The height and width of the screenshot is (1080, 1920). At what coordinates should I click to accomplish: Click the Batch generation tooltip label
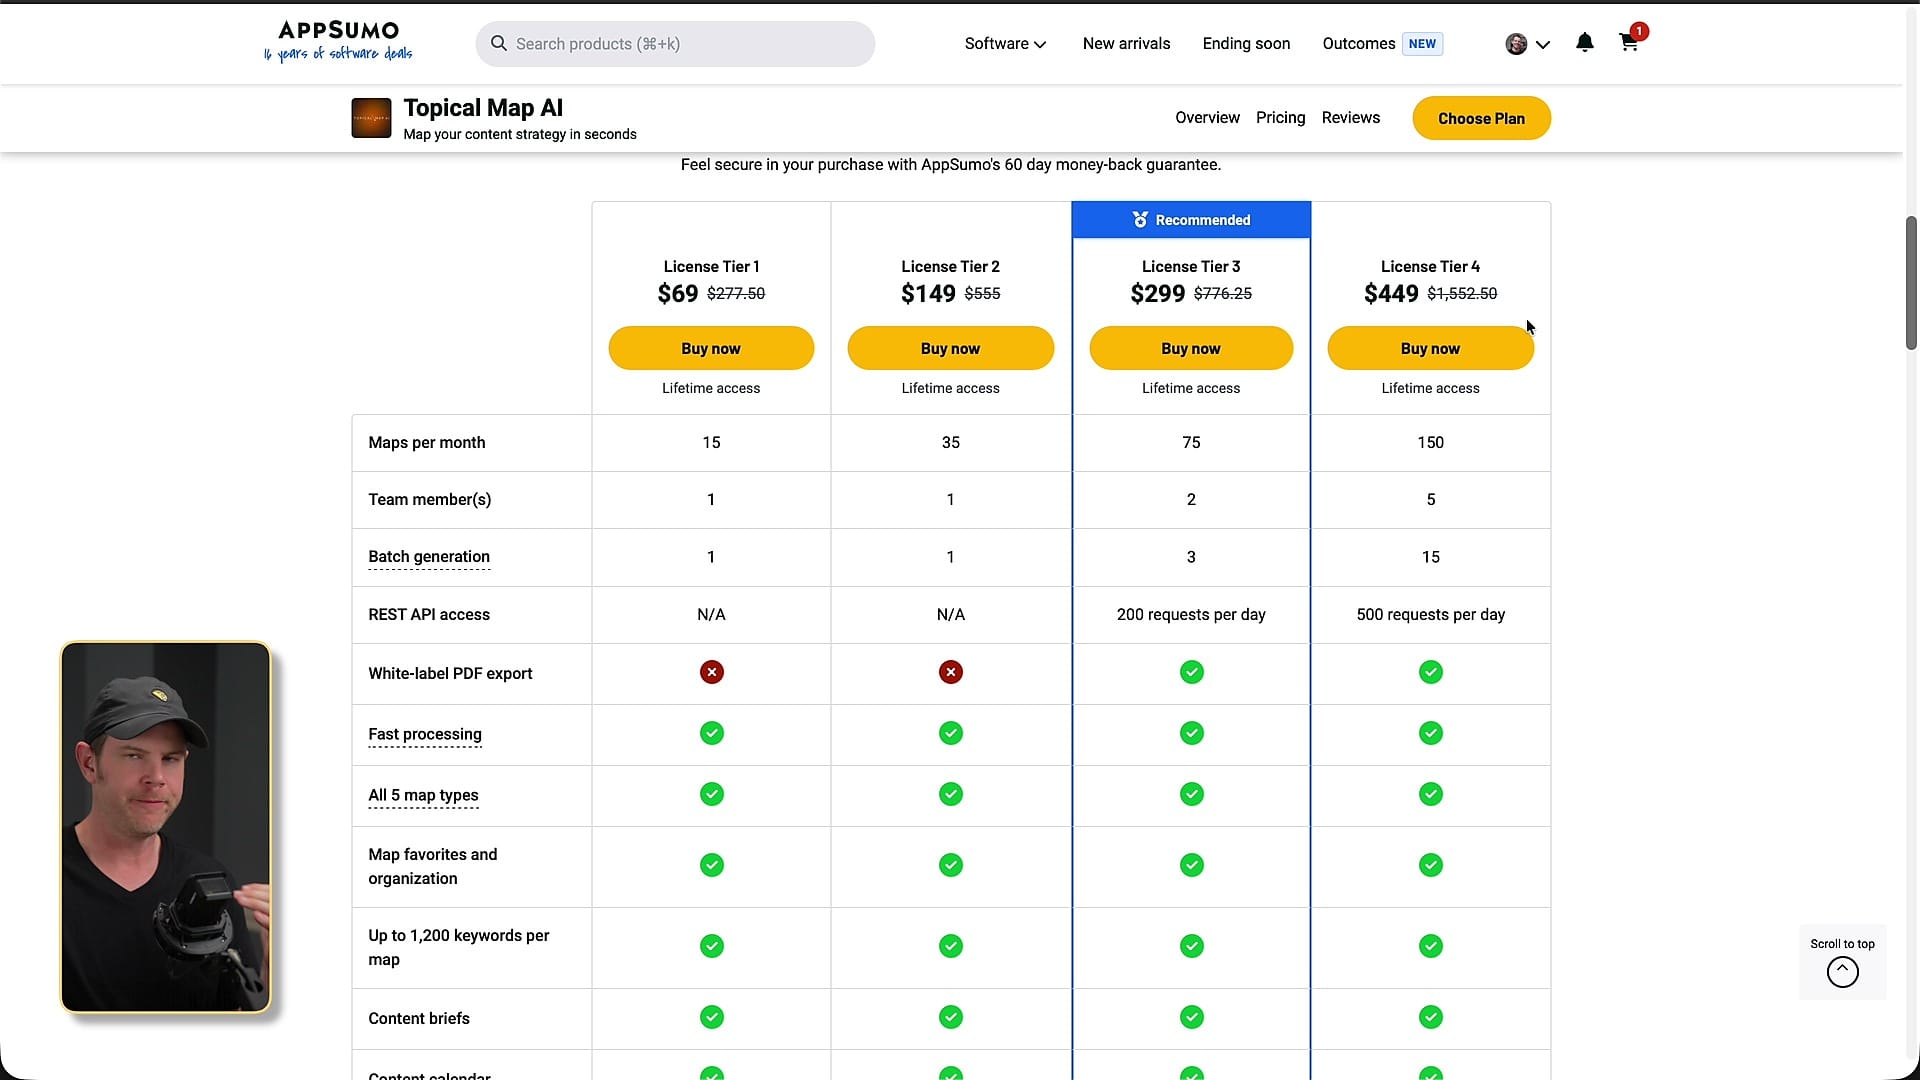(429, 557)
